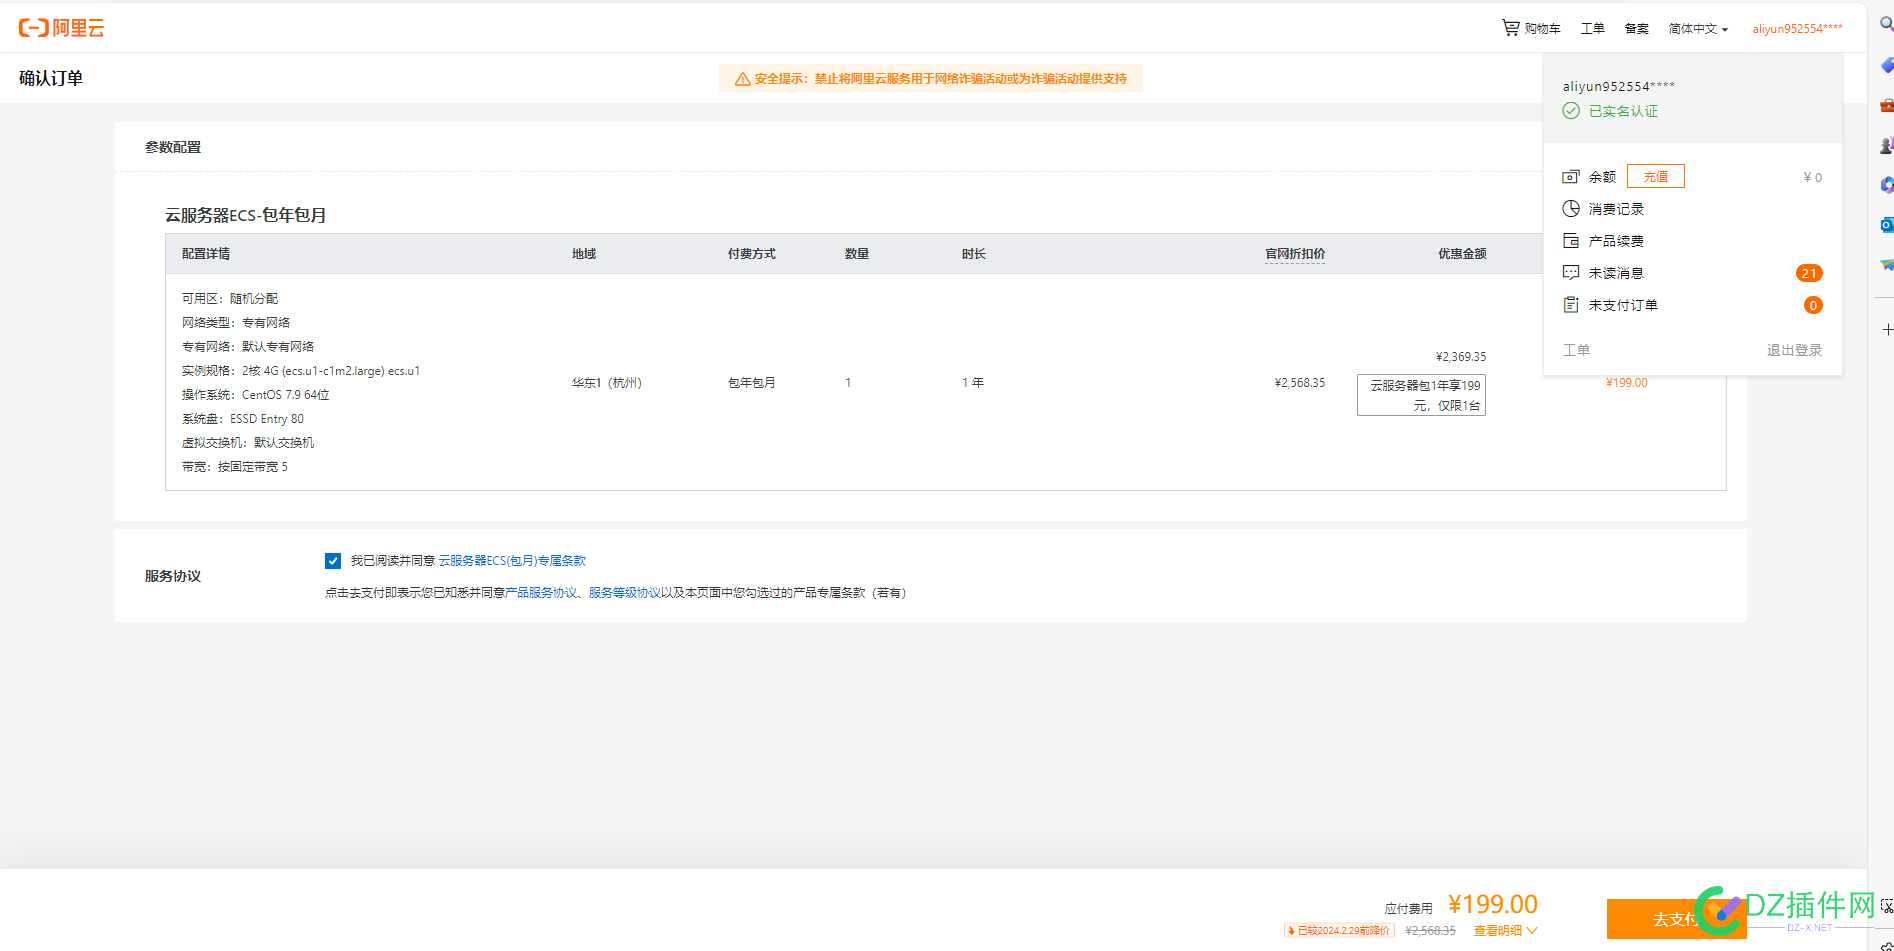Screen dimensions: 1894x951
Task: Open 云服务器ECS(包月)专属条款 link
Action: tap(512, 561)
